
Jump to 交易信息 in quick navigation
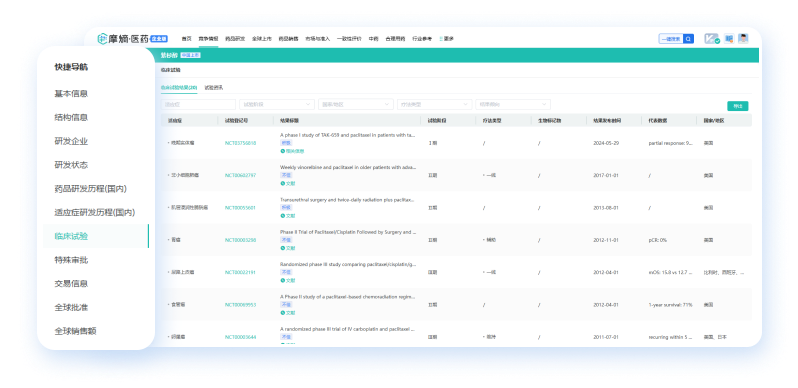tap(71, 284)
